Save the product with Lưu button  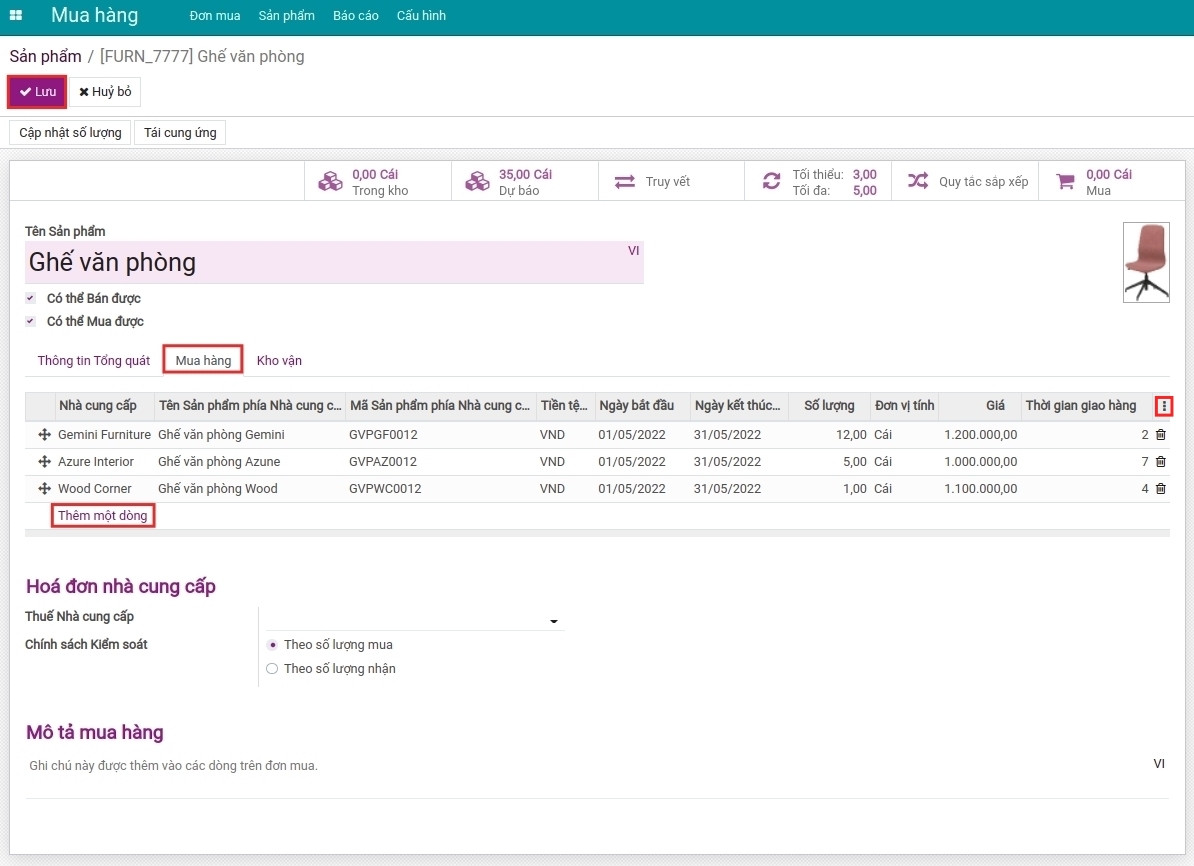coord(37,91)
